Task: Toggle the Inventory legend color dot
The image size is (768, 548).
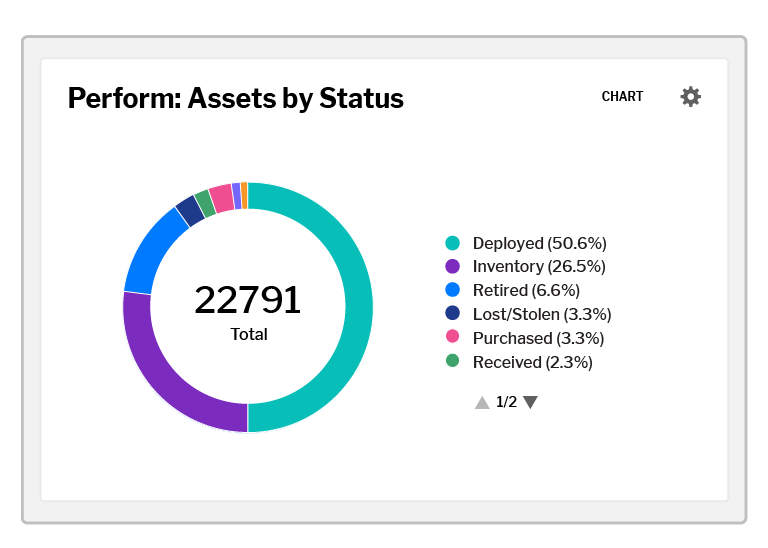Action: click(453, 266)
